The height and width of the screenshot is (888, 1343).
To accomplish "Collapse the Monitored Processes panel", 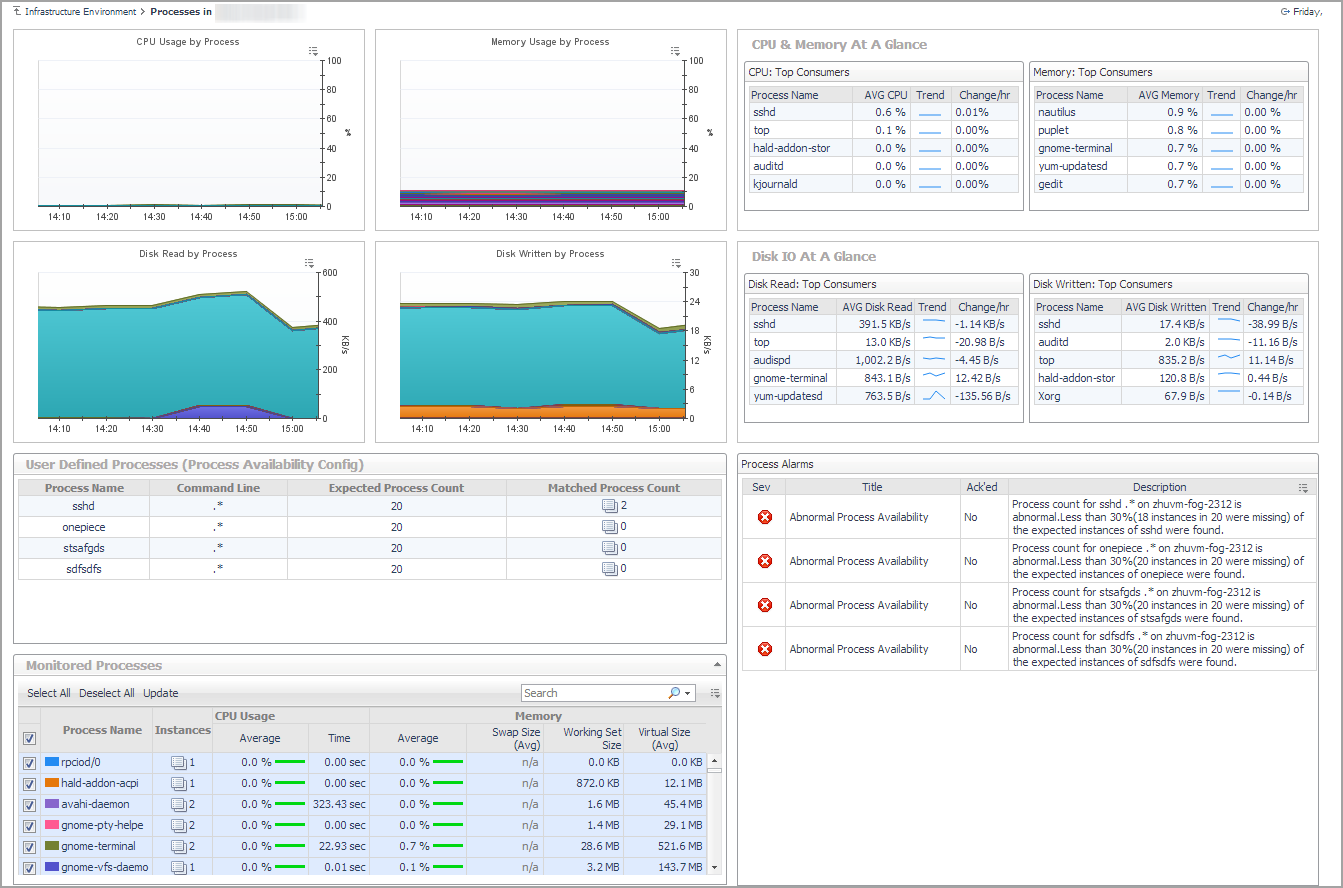I will coord(716,665).
